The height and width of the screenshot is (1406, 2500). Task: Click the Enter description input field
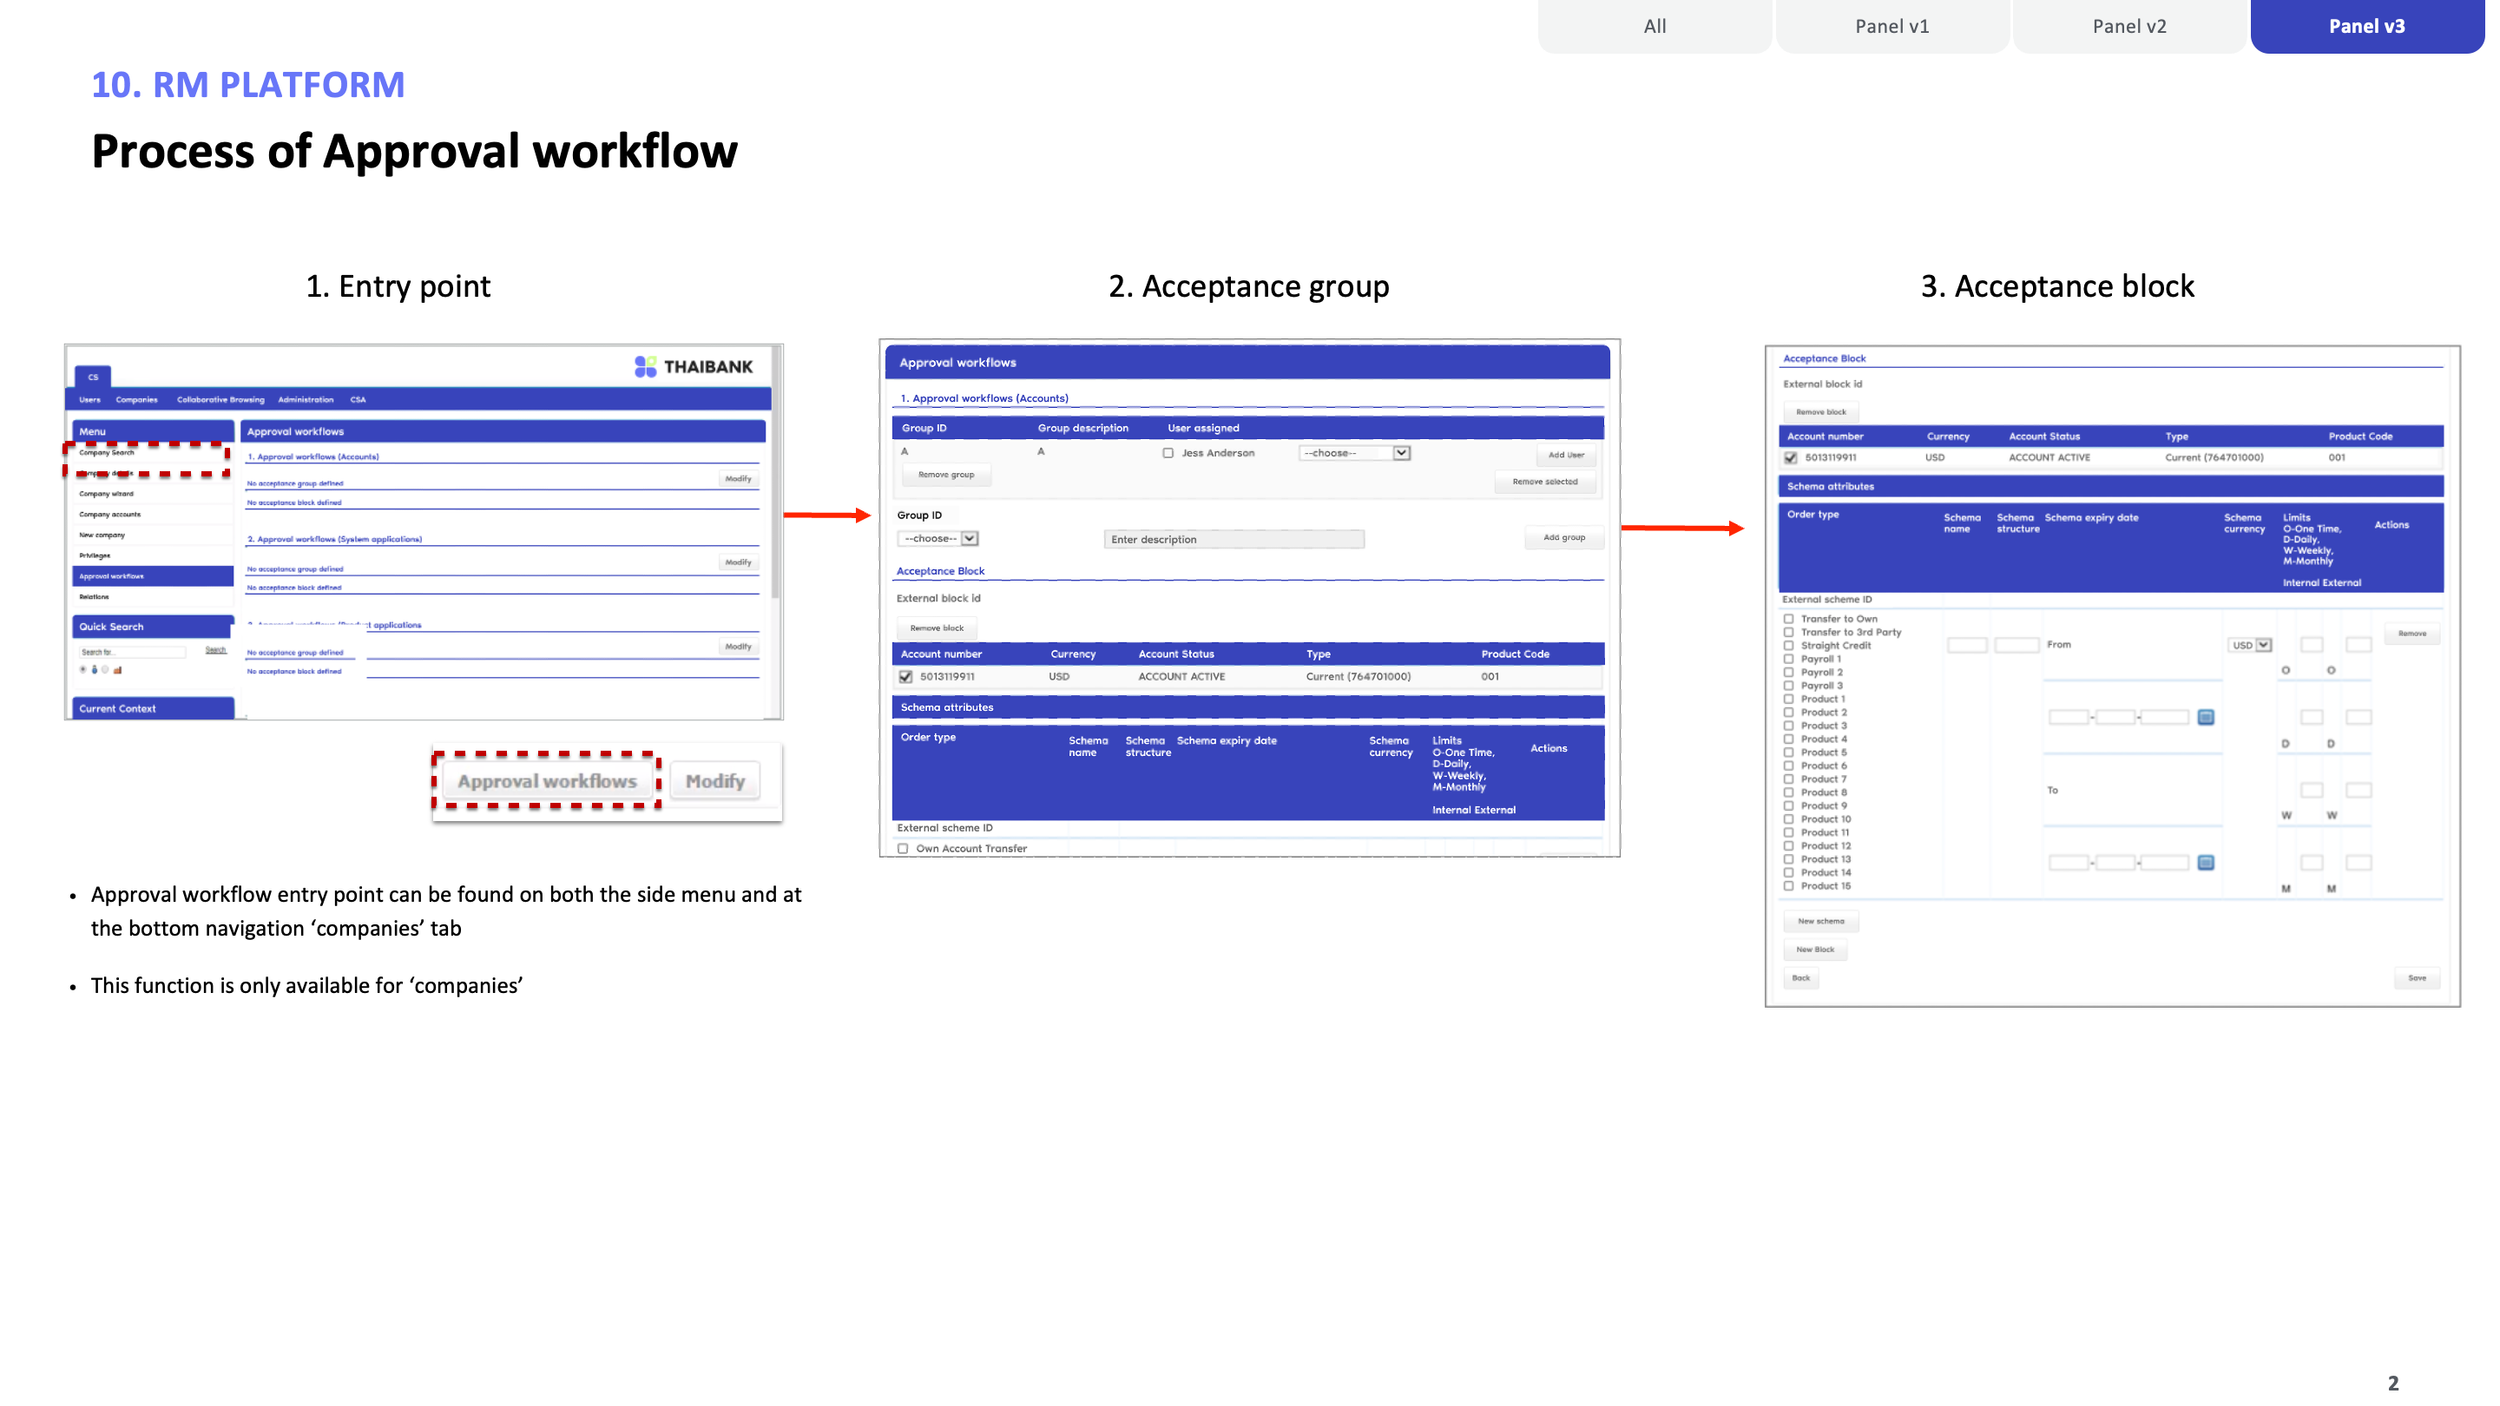tap(1233, 539)
